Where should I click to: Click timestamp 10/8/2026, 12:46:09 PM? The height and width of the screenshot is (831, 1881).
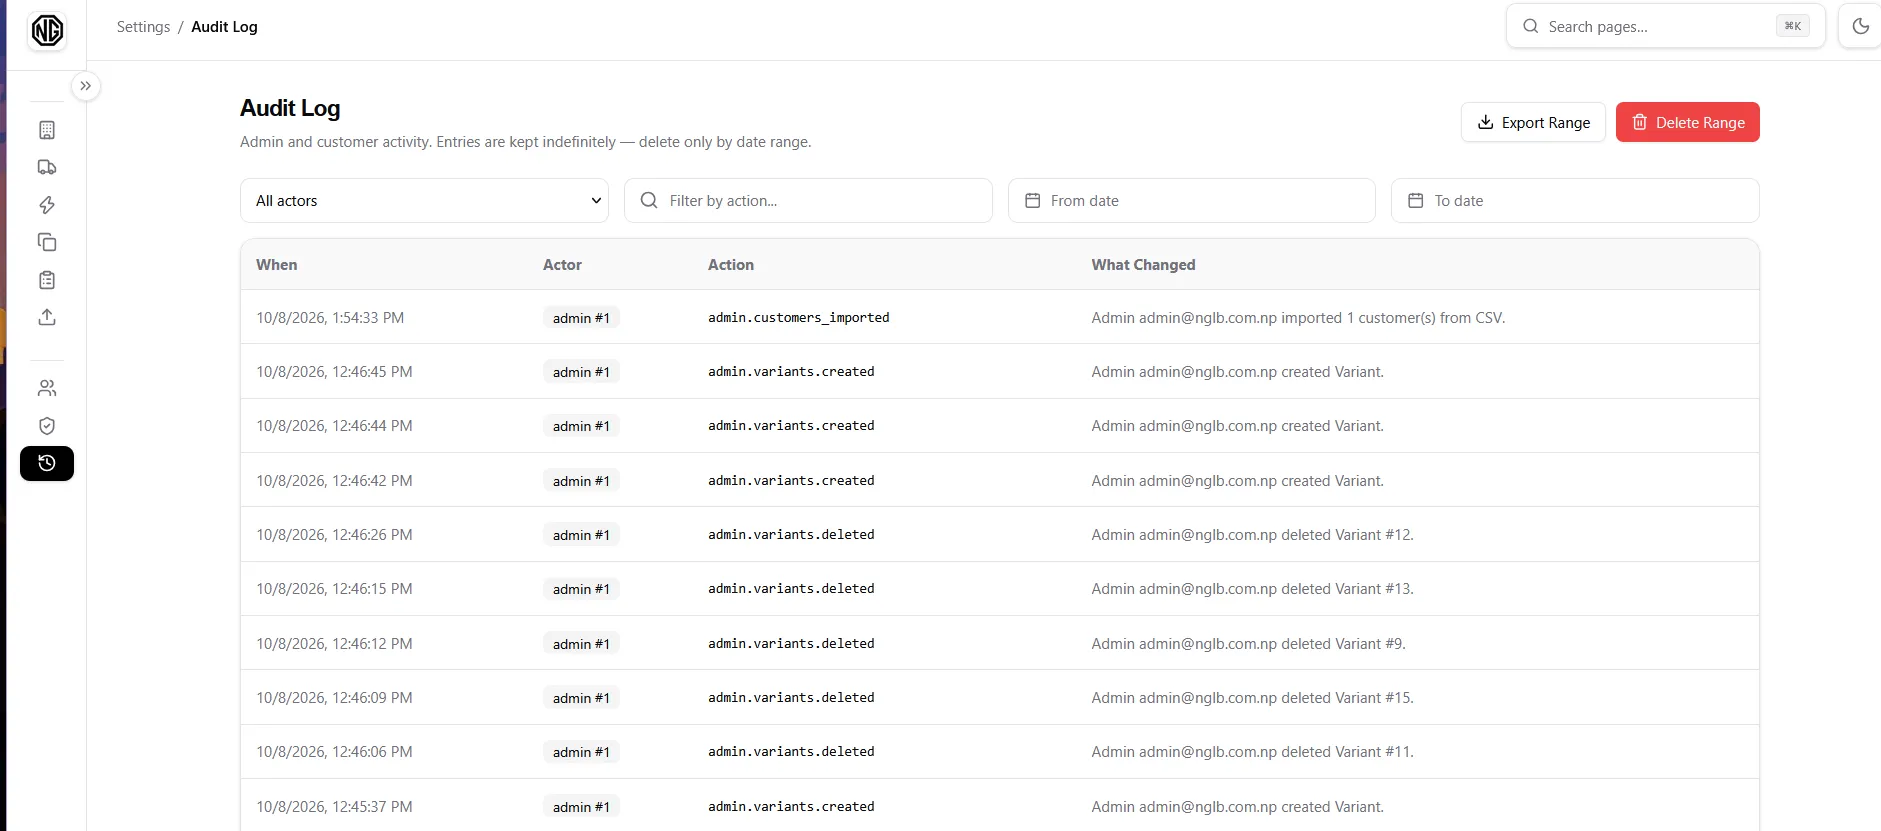334,697
